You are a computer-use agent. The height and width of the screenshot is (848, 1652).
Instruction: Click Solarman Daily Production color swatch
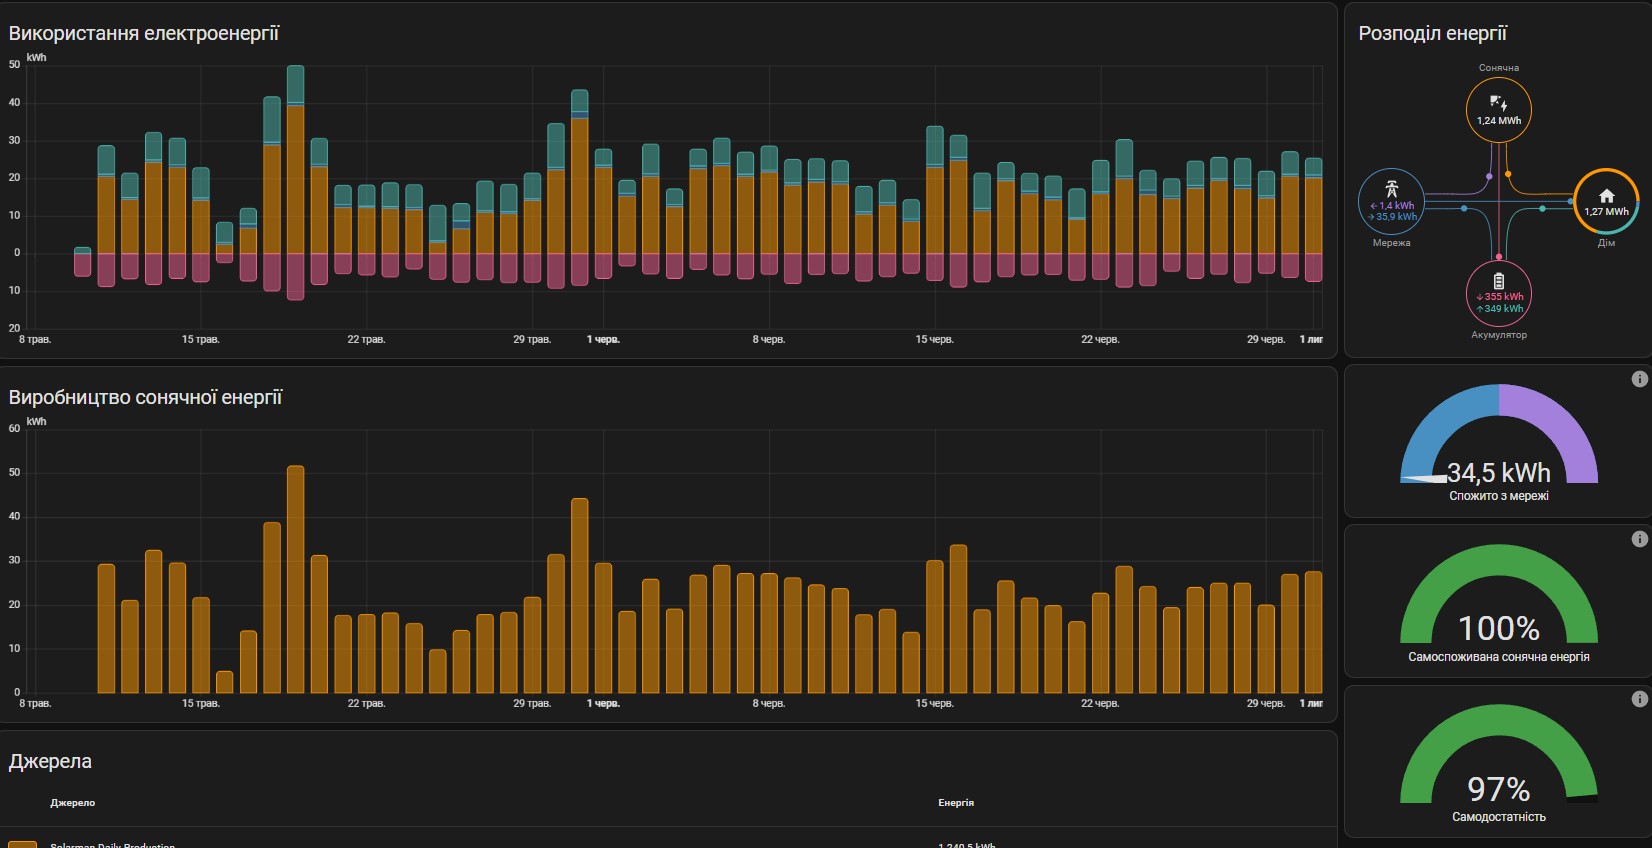(x=22, y=844)
